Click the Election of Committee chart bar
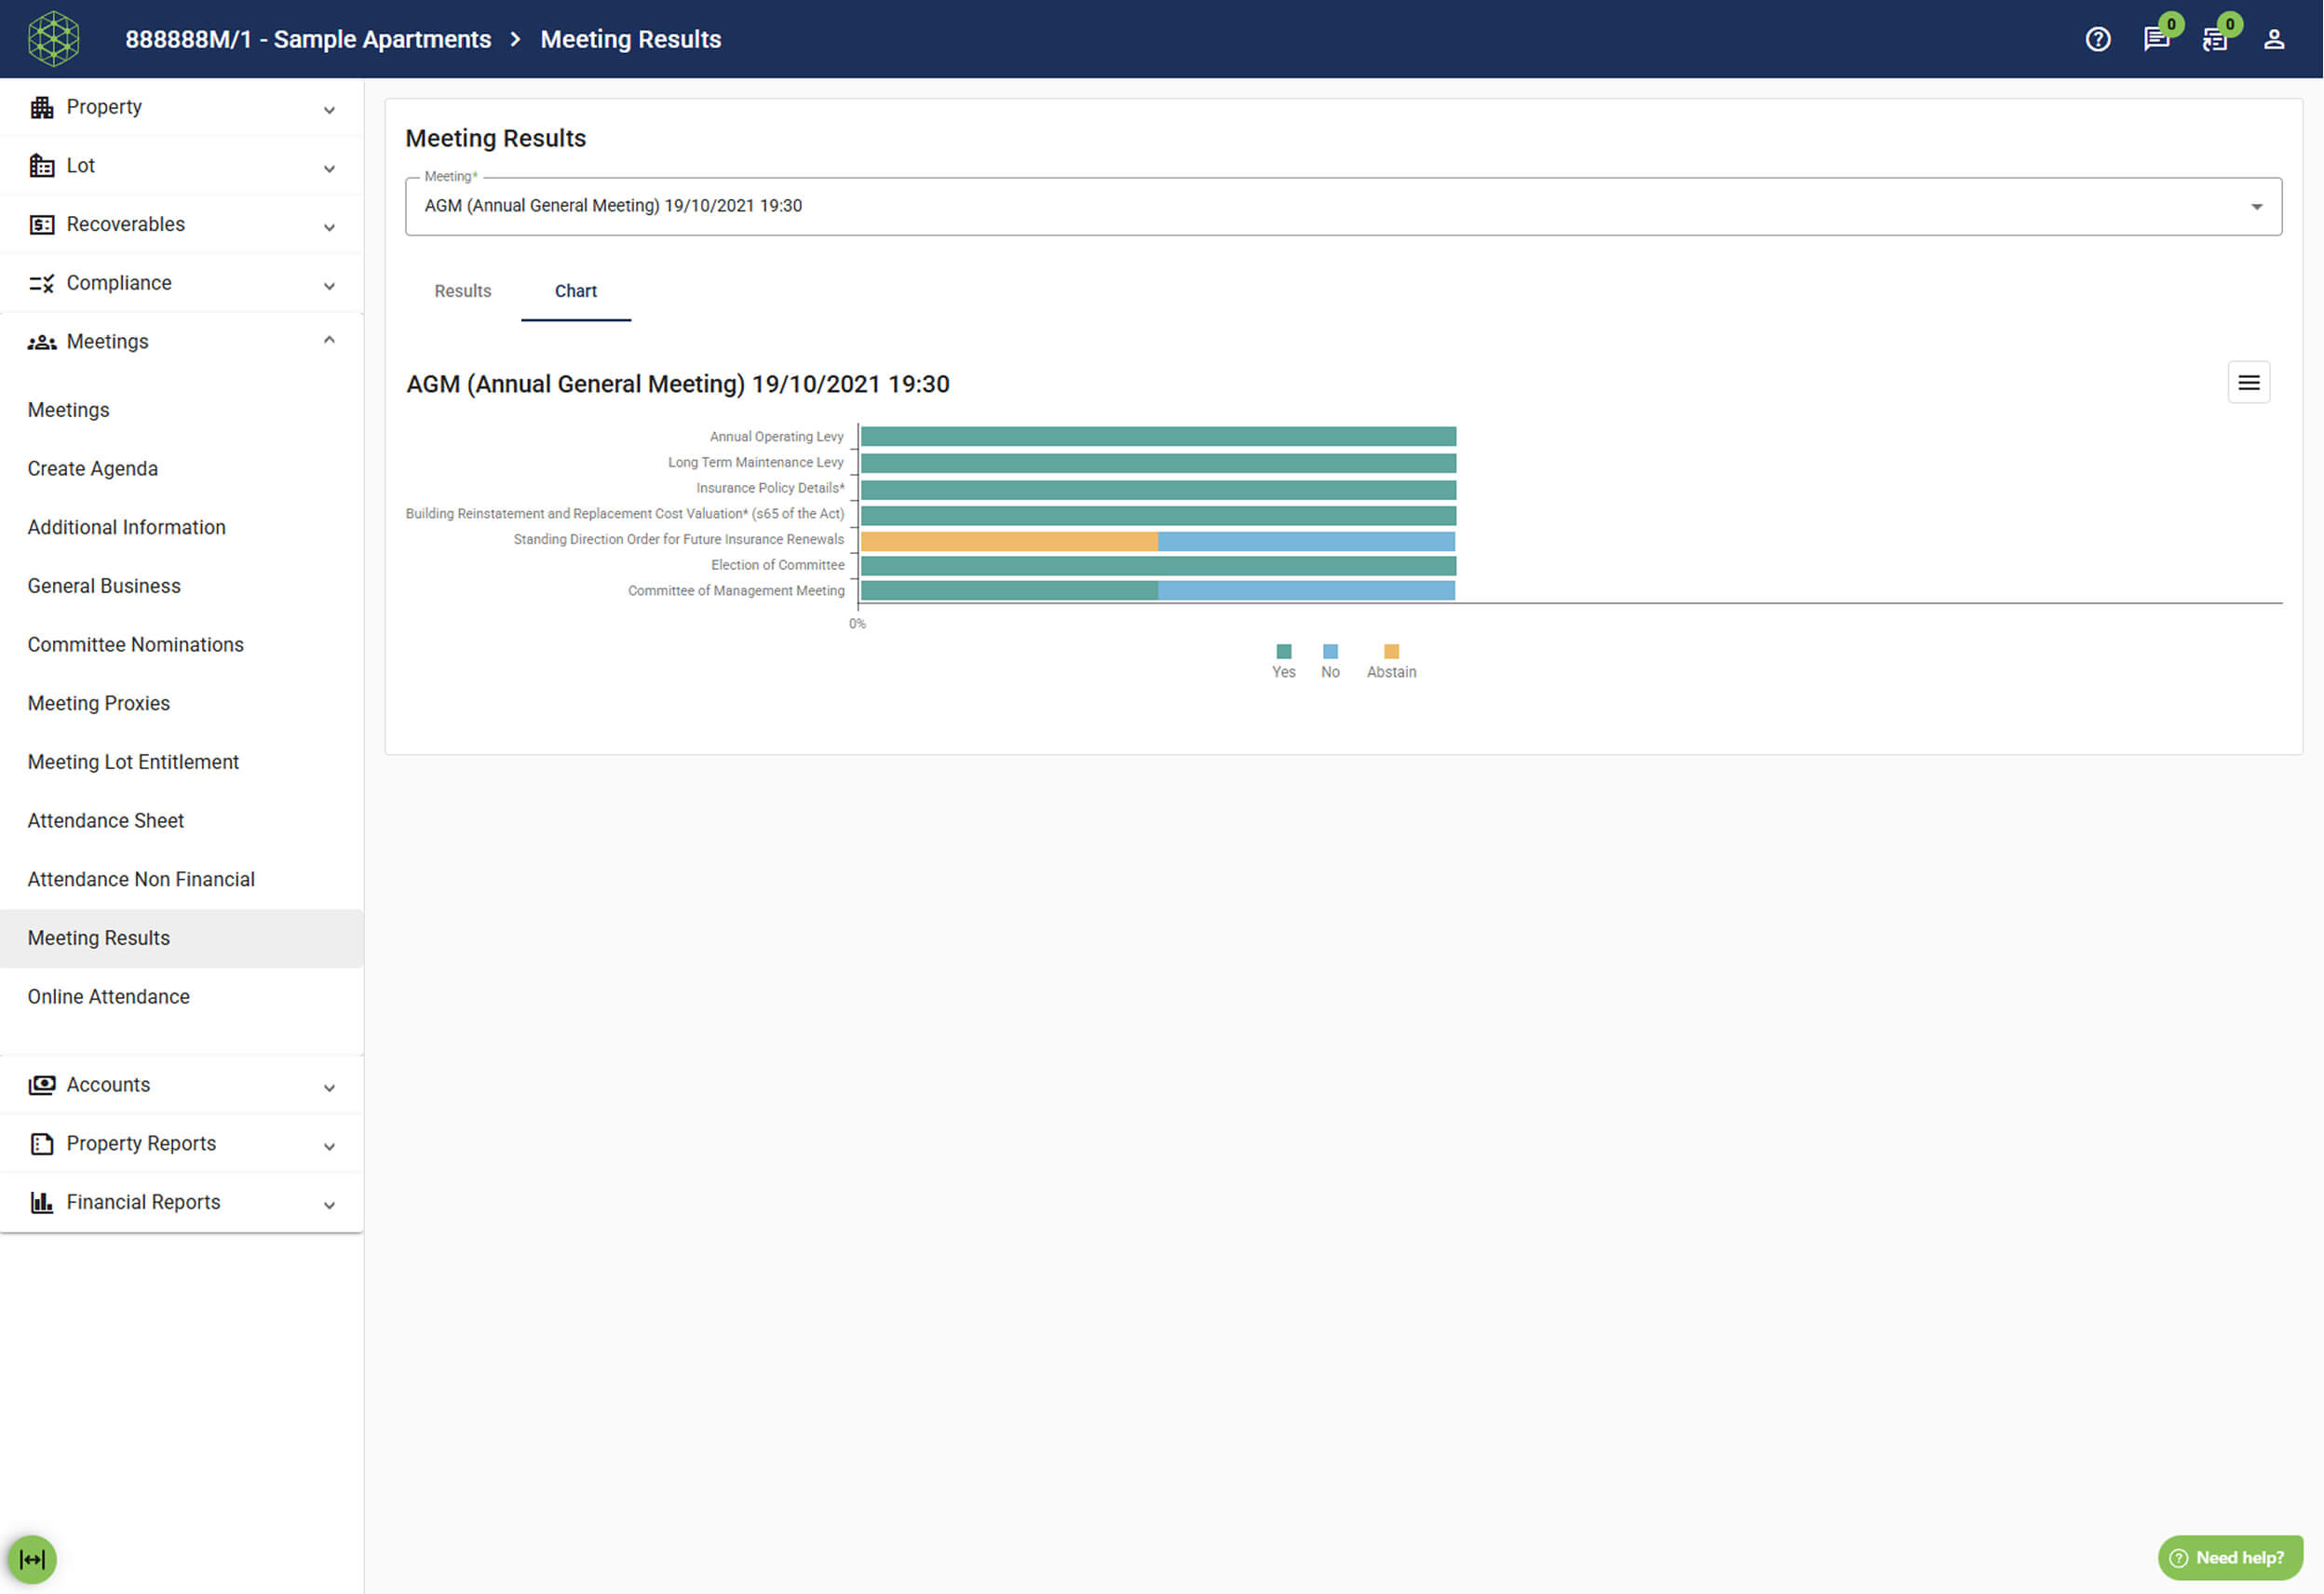2324x1594 pixels. point(1157,566)
